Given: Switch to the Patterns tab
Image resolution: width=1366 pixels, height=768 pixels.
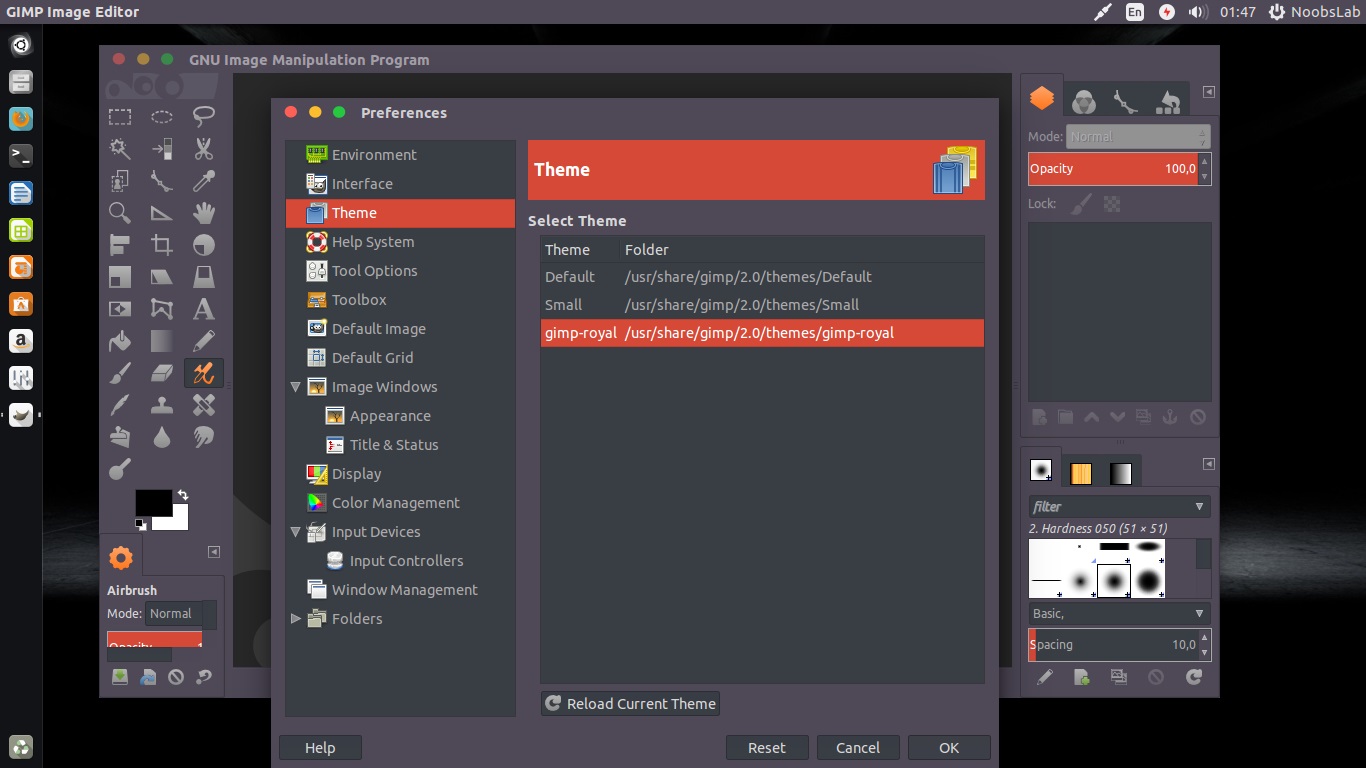Looking at the screenshot, I should (x=1081, y=473).
